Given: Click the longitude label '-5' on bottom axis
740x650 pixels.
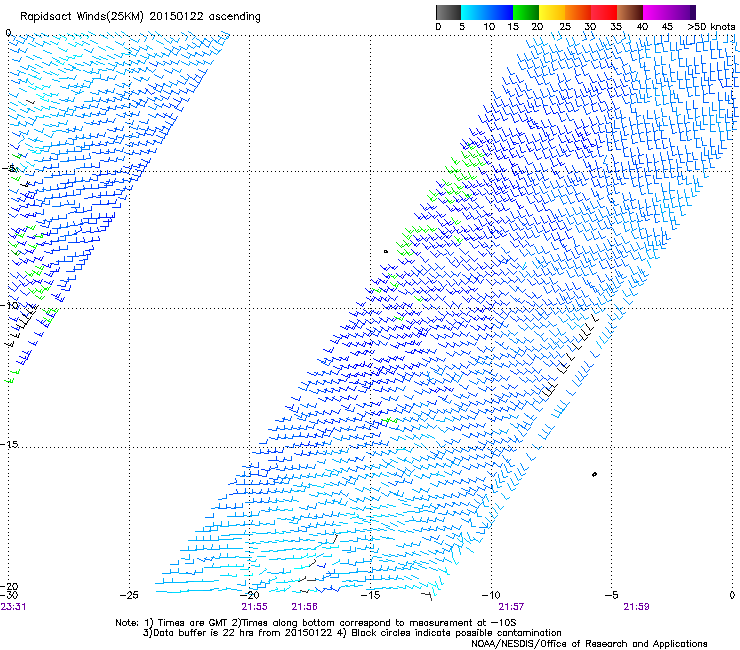Looking at the screenshot, I should point(611,595).
